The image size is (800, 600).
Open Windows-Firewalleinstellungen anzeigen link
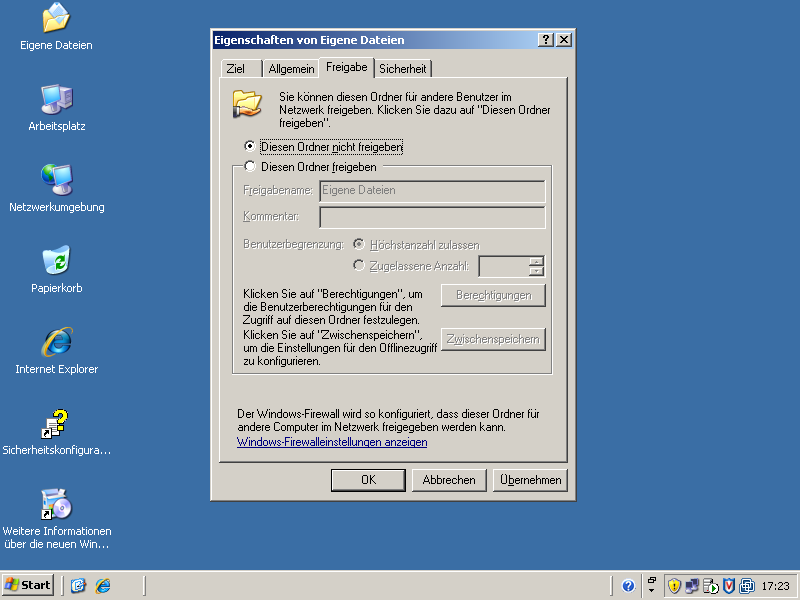[332, 442]
